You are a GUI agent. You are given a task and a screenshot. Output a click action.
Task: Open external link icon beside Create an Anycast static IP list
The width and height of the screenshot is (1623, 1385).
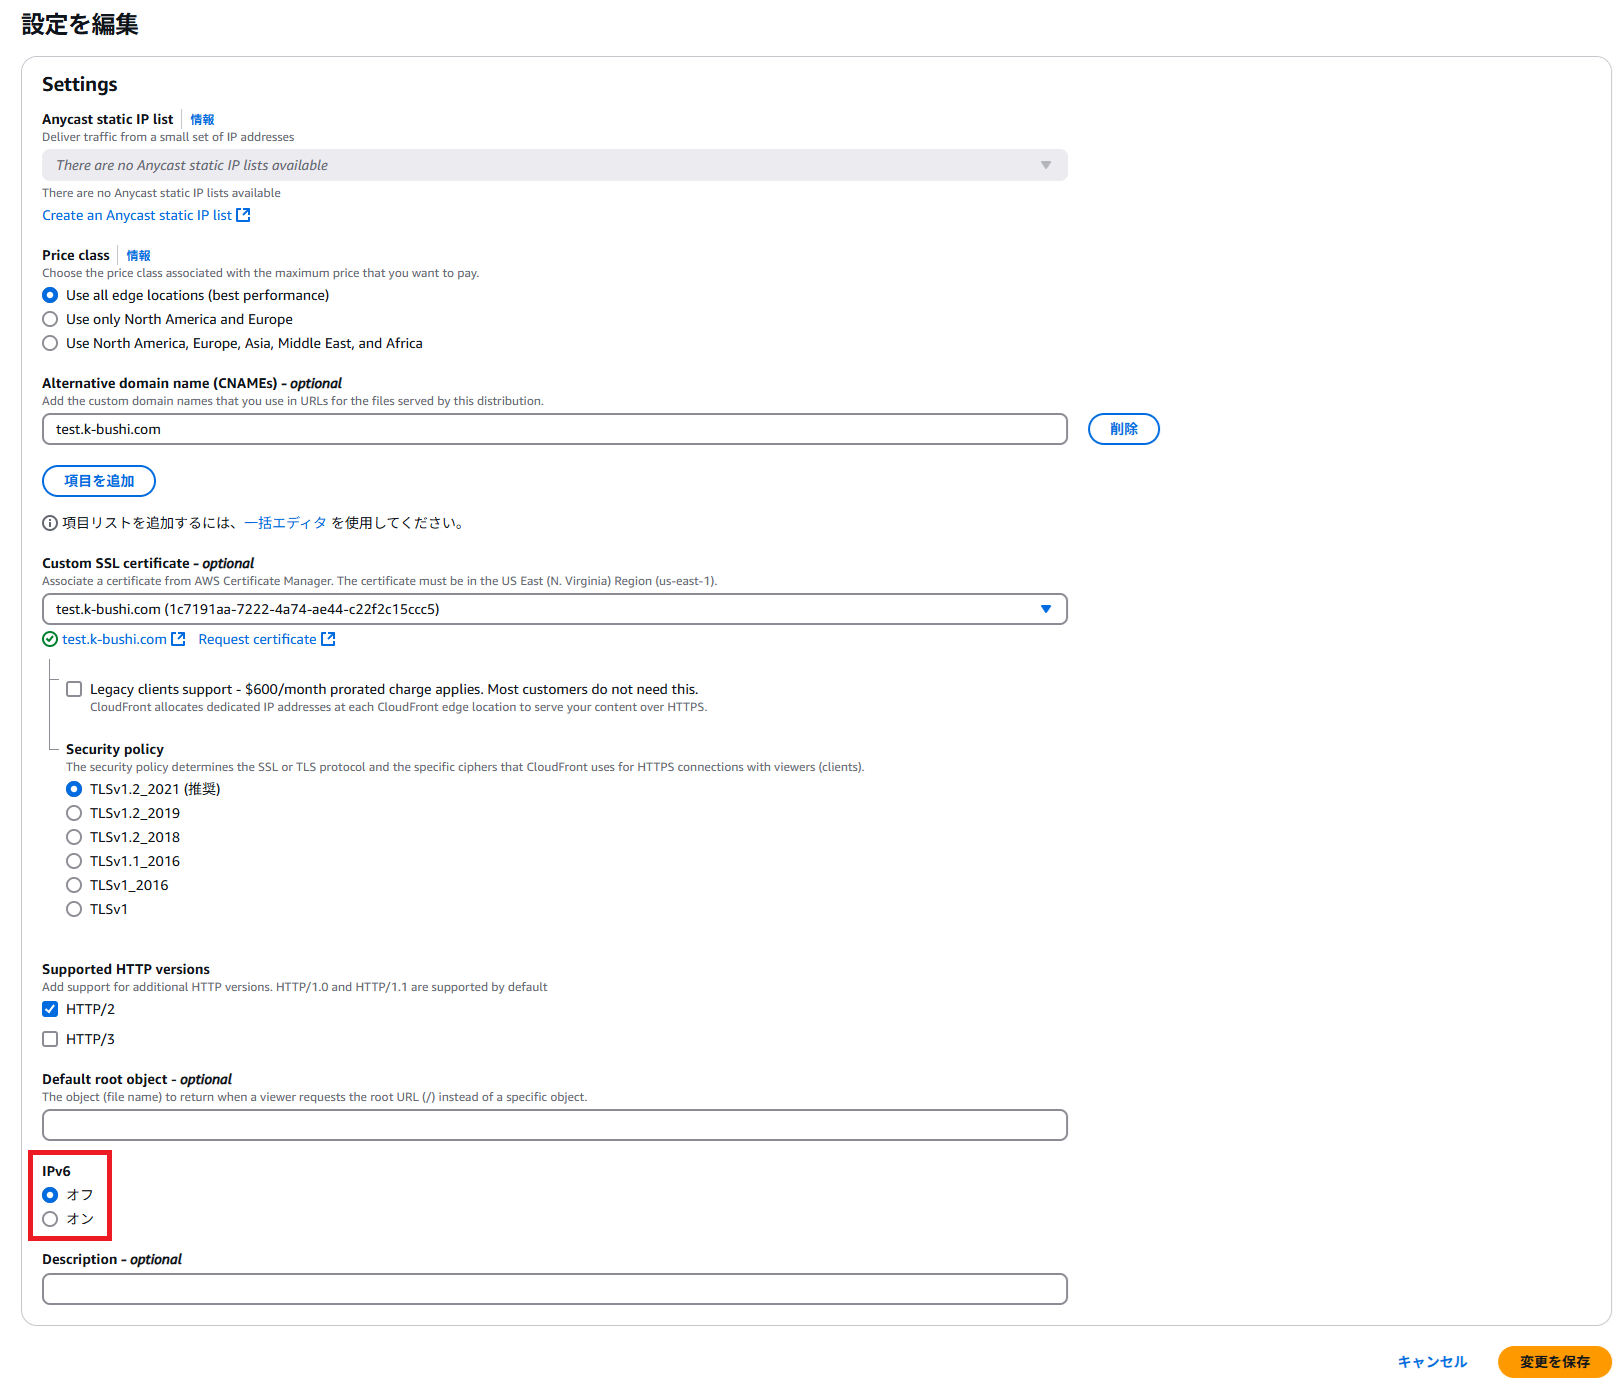(243, 215)
